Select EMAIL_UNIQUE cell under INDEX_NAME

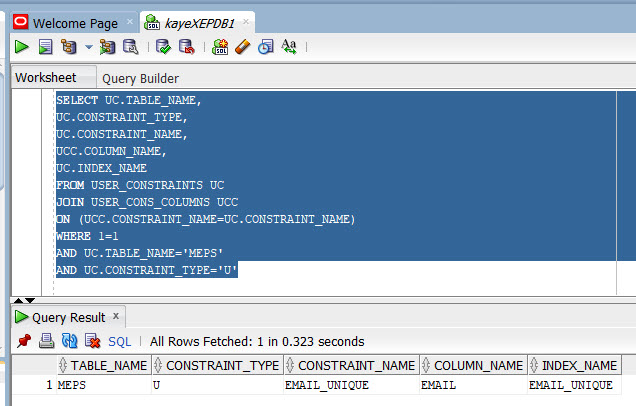tap(574, 385)
